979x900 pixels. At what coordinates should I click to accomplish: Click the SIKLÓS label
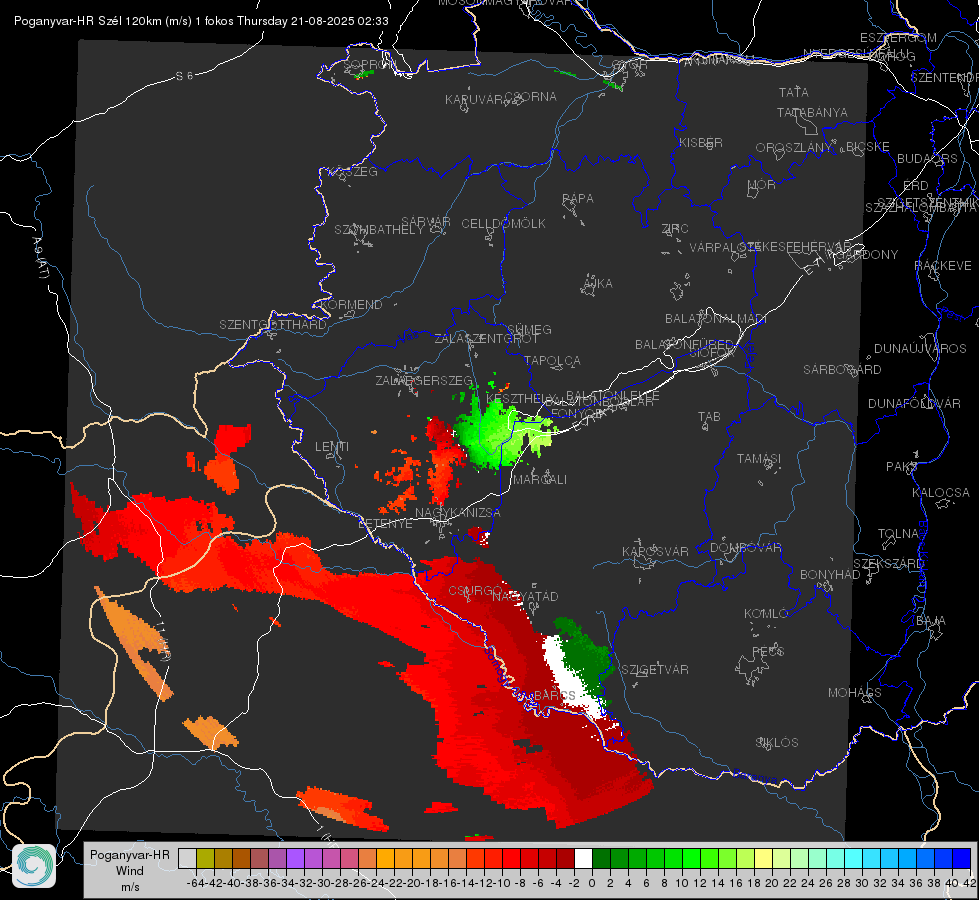(777, 743)
